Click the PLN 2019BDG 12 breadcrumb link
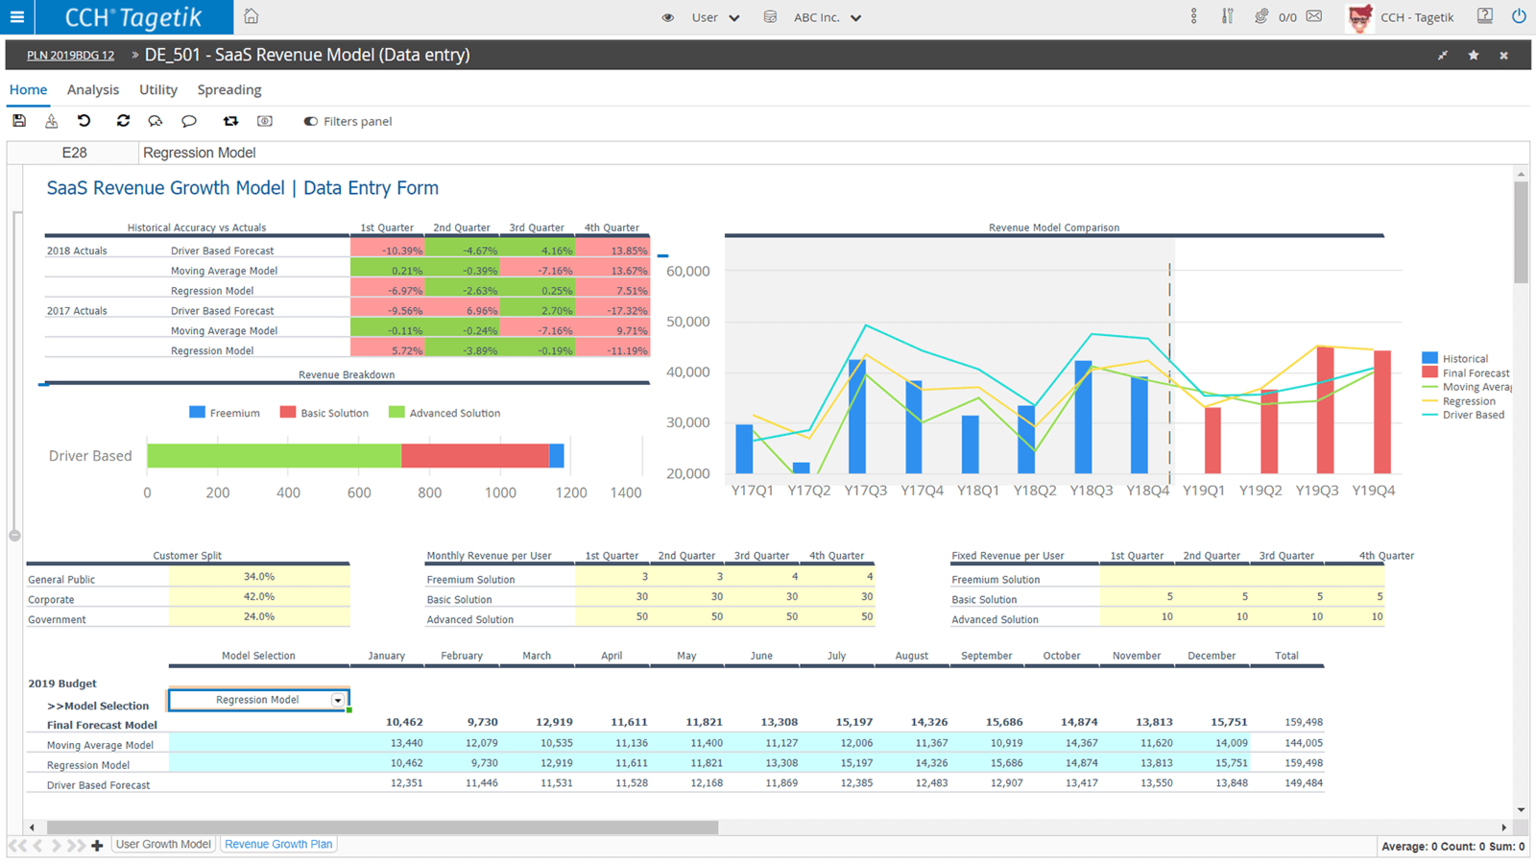1536x864 pixels. (x=70, y=55)
